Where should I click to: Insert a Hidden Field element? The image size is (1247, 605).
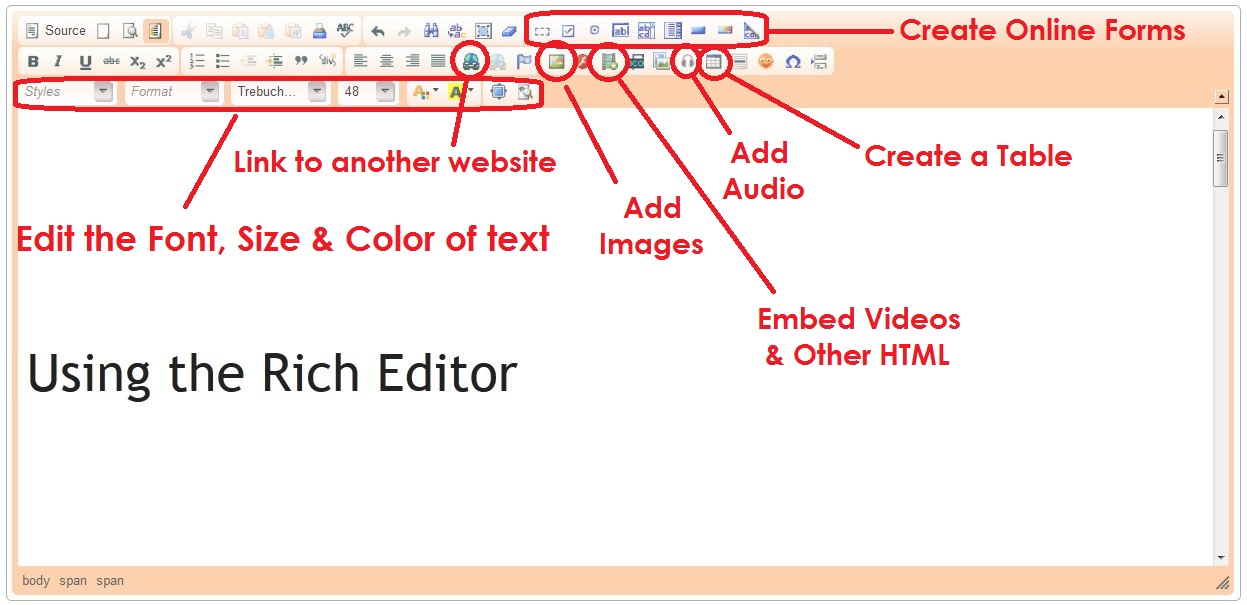tap(751, 31)
